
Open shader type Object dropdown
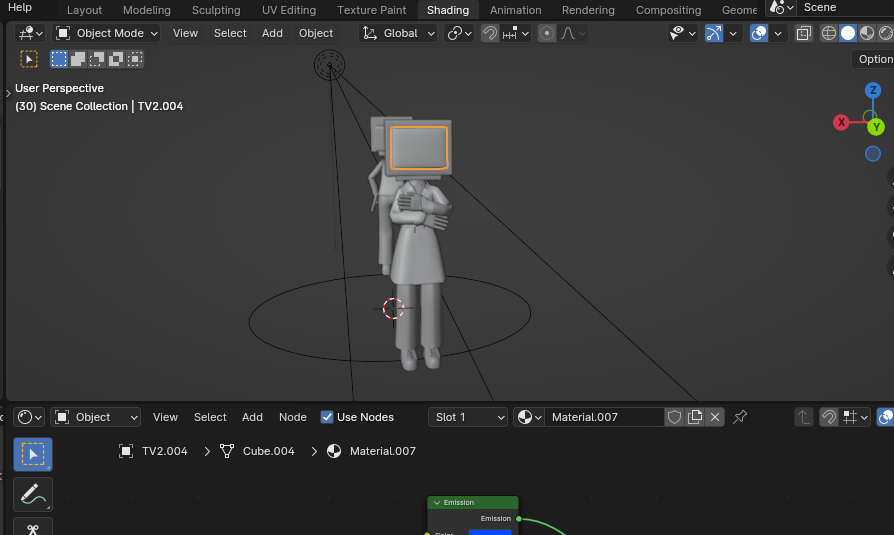(x=96, y=417)
